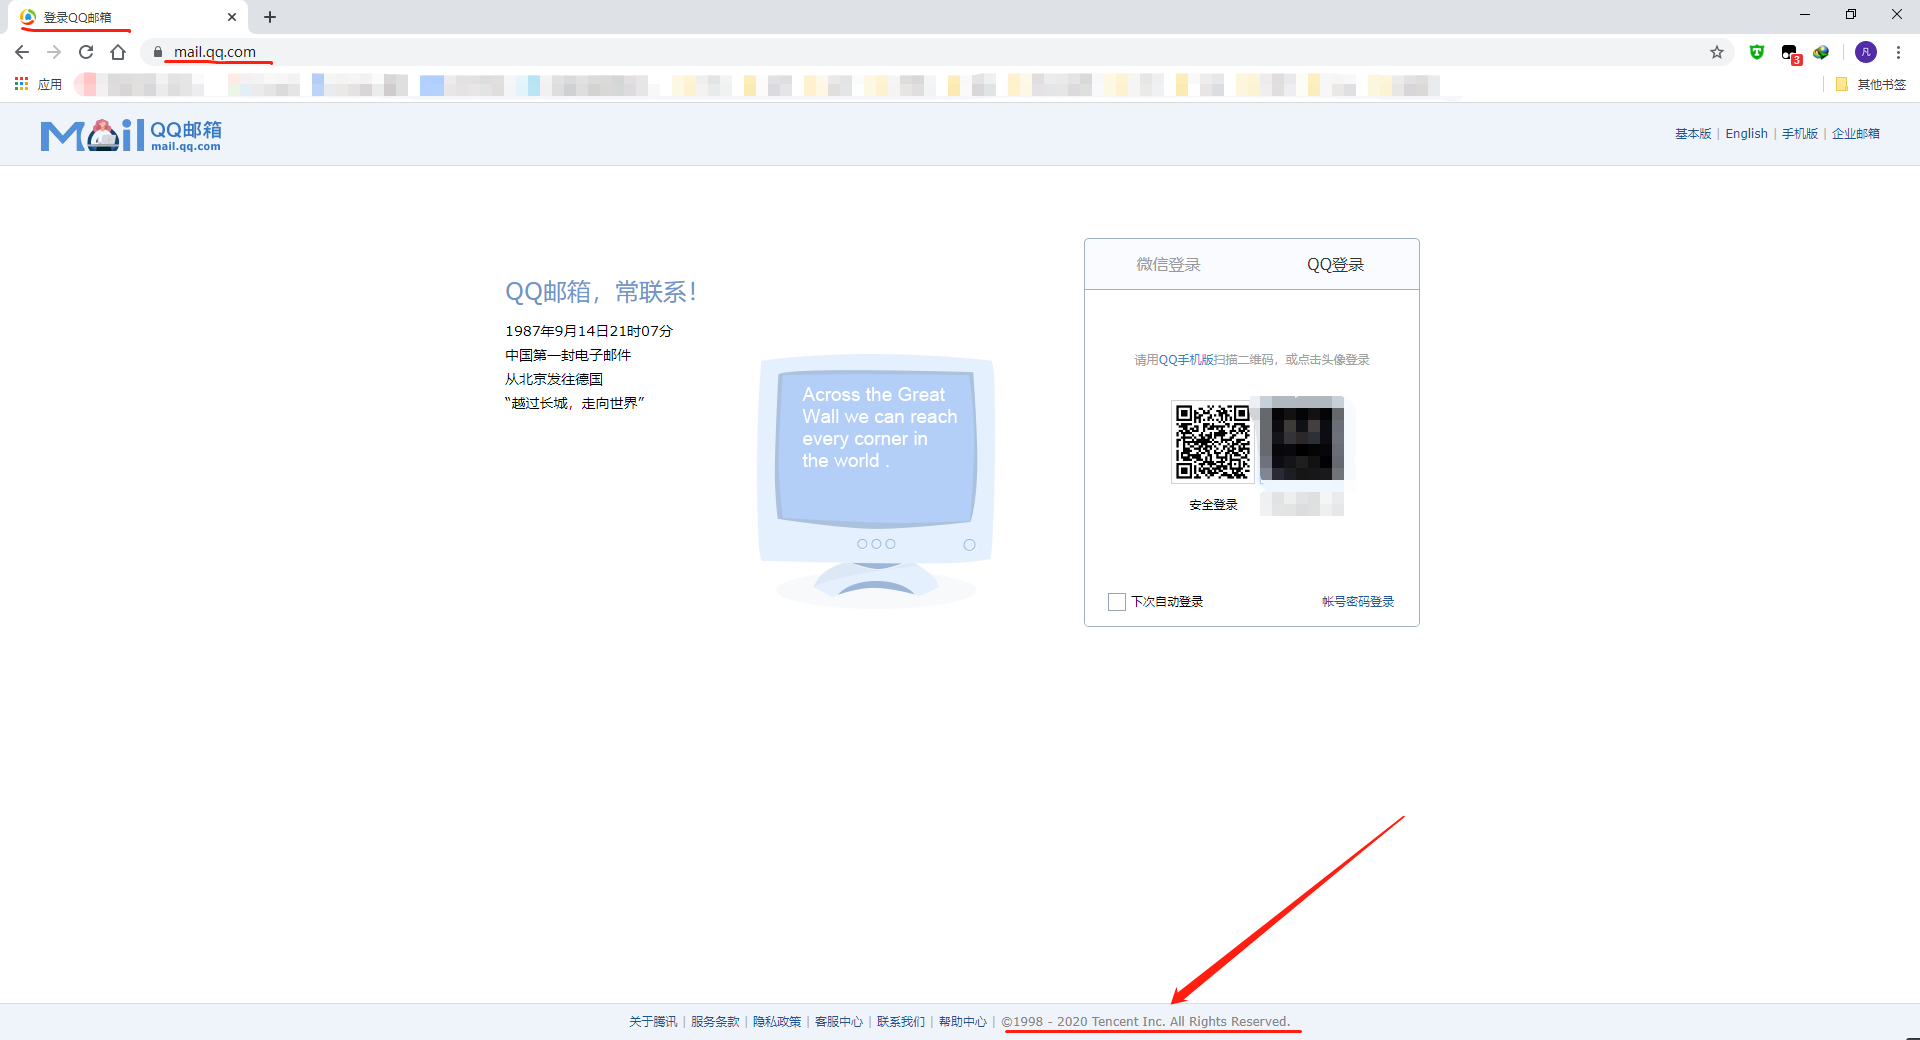Click the QQ手机版 link in the hint
Image resolution: width=1920 pixels, height=1040 pixels.
coord(1187,360)
